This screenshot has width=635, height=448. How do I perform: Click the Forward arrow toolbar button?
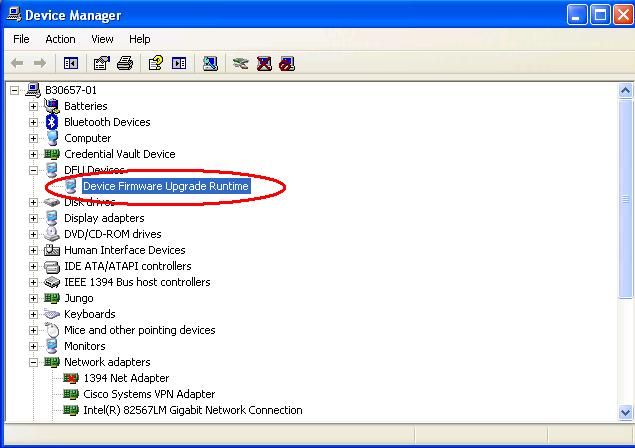[x=40, y=63]
